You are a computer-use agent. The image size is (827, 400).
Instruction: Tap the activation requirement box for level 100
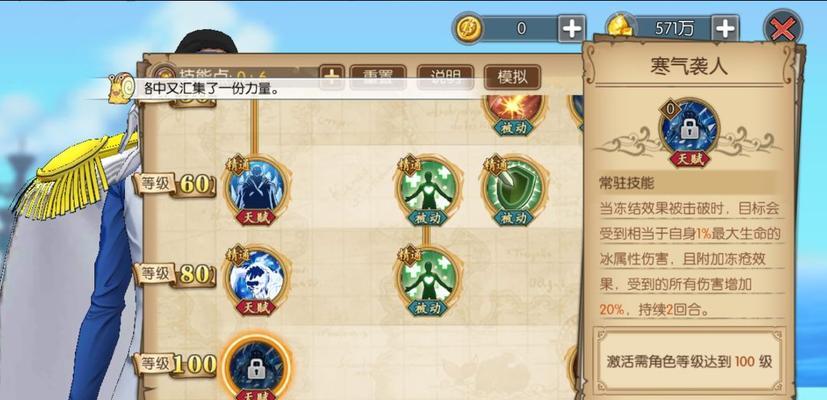[x=689, y=362]
